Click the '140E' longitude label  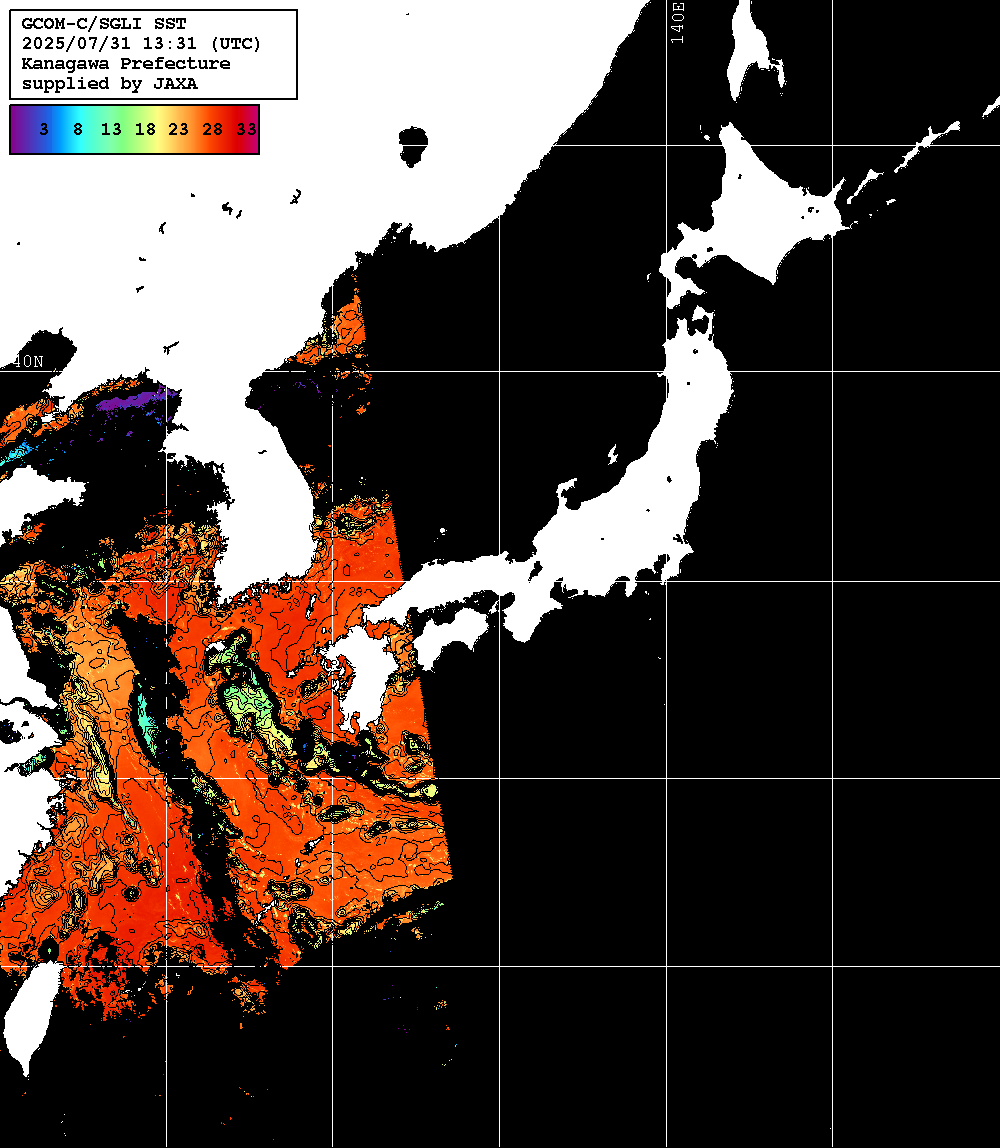(x=678, y=23)
